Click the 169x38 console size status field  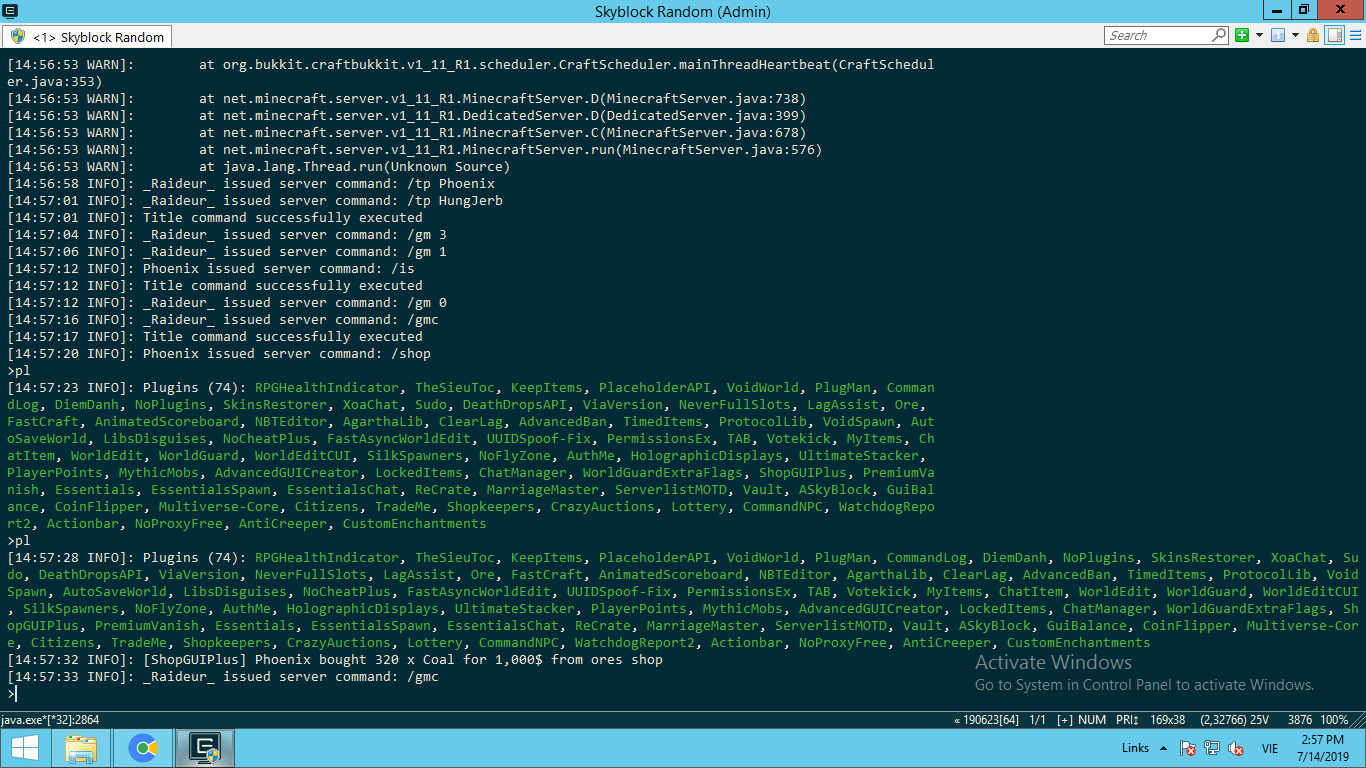(x=1169, y=720)
